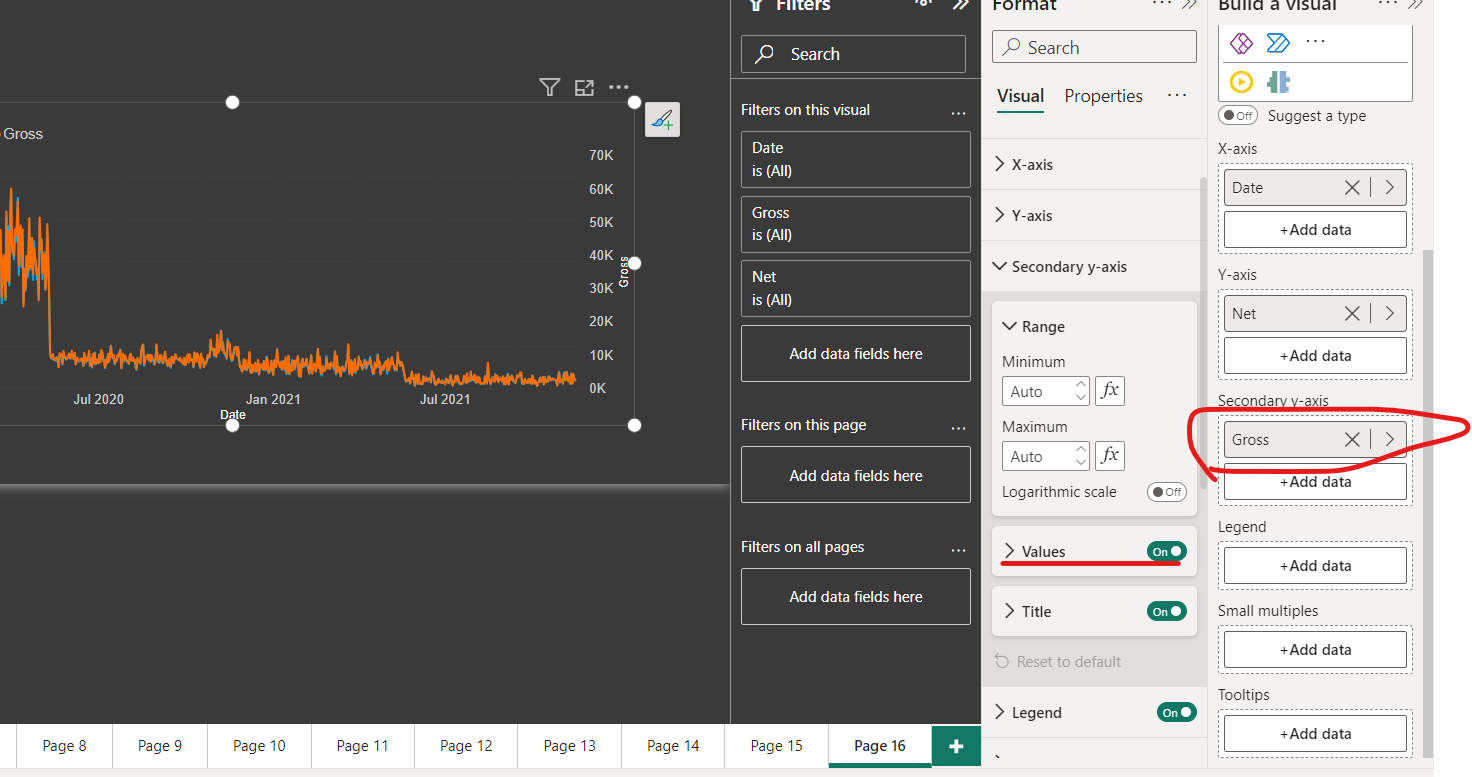Turn off the Legend toggle
Screen dimensions: 1472x777
(x=1177, y=712)
